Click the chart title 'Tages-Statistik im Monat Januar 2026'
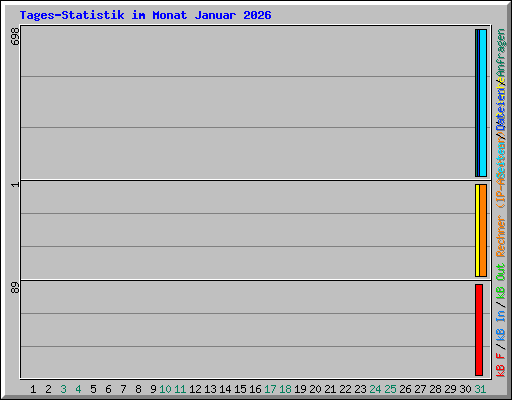The width and height of the screenshot is (512, 400). pyautogui.click(x=145, y=15)
